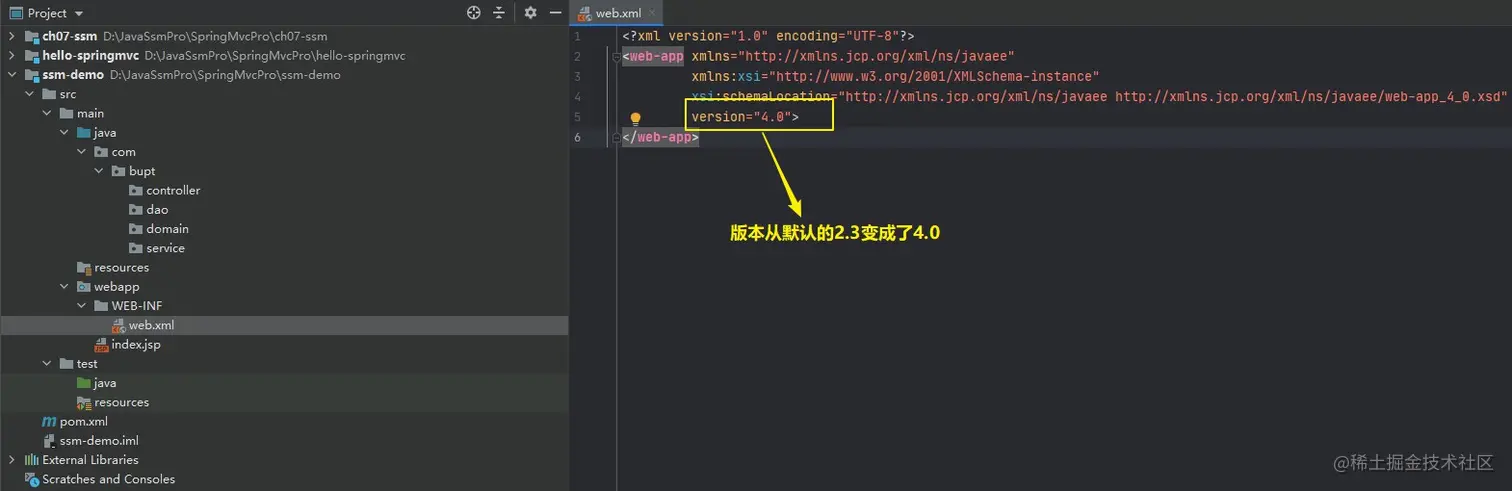This screenshot has width=1512, height=491.
Task: Click the xmlns:xsi attribute line
Action: [x=895, y=76]
